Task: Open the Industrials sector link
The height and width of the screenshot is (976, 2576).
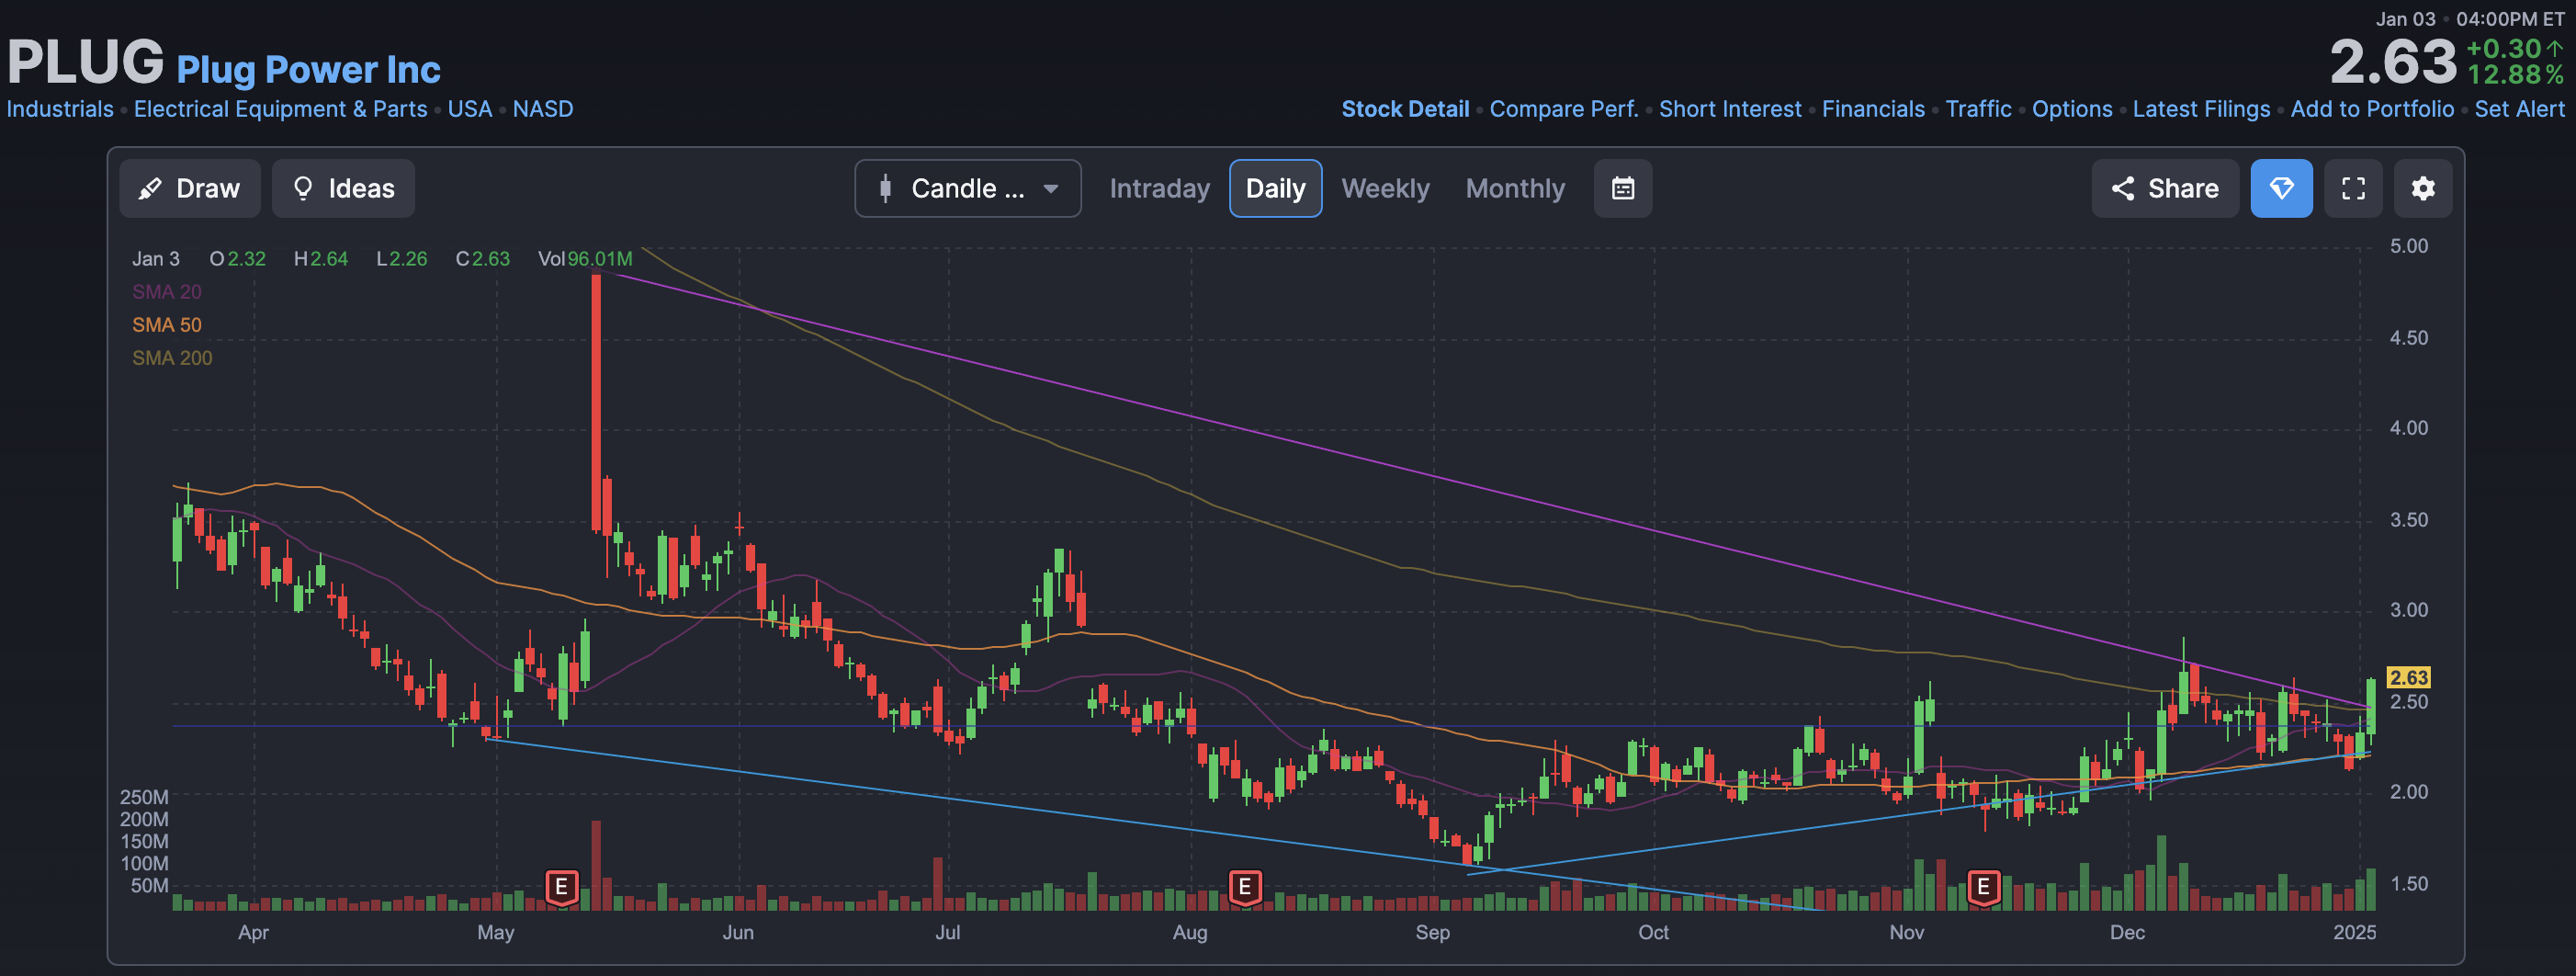Action: [x=60, y=109]
